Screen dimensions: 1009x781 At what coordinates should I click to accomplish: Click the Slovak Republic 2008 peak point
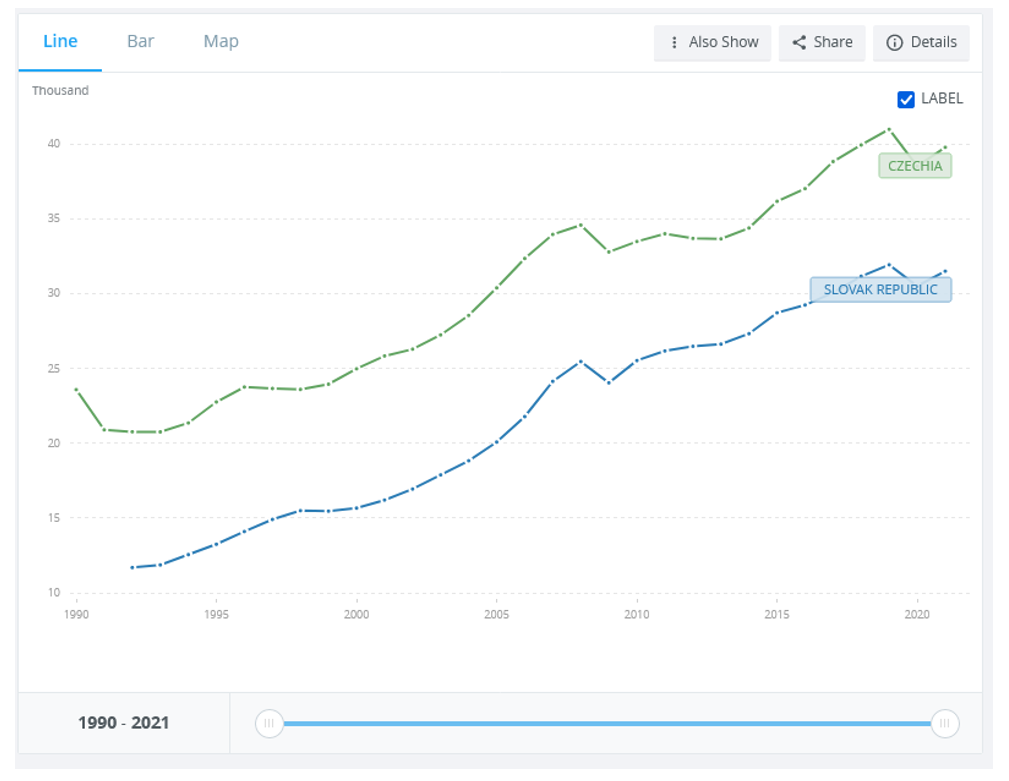[581, 361]
